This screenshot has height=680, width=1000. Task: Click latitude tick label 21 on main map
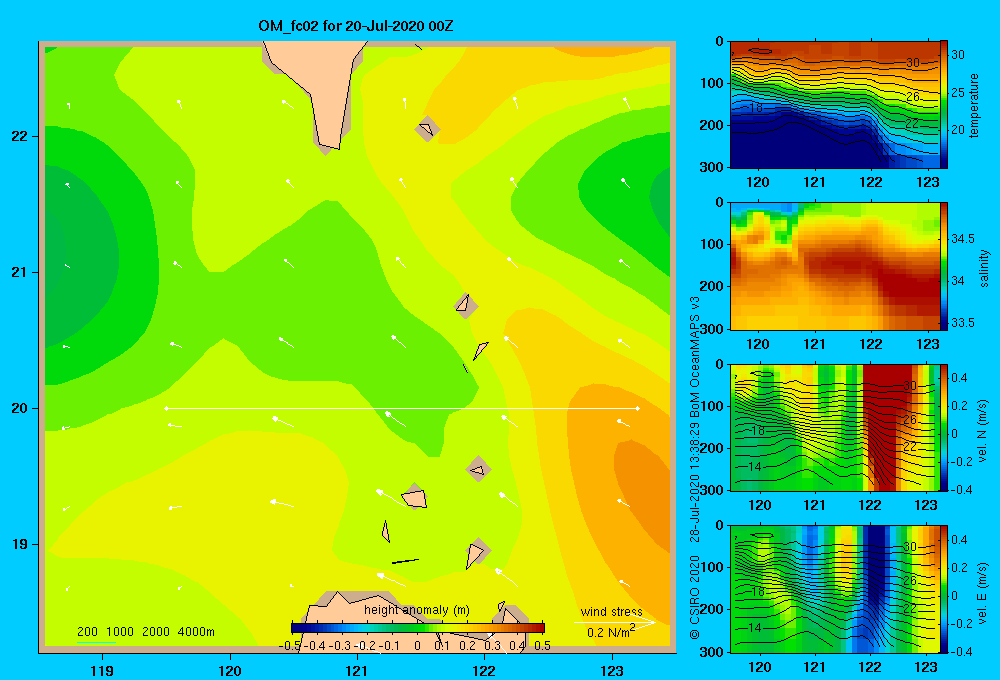tap(20, 272)
